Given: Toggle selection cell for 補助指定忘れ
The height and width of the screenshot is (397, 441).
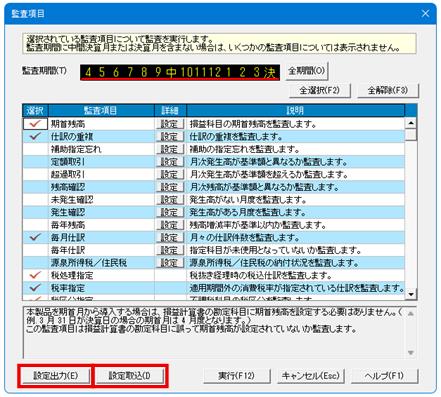Looking at the screenshot, I should tap(35, 149).
